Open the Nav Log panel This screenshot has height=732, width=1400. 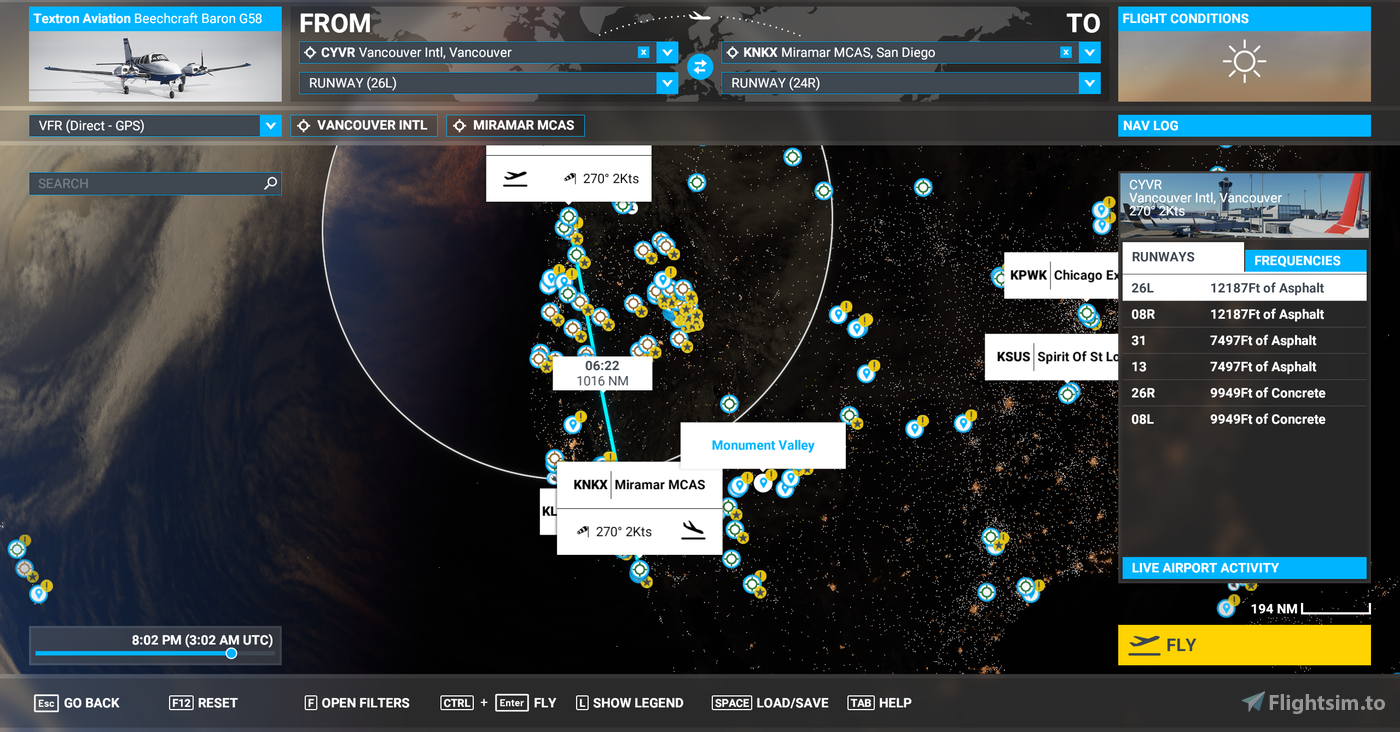click(x=1244, y=126)
